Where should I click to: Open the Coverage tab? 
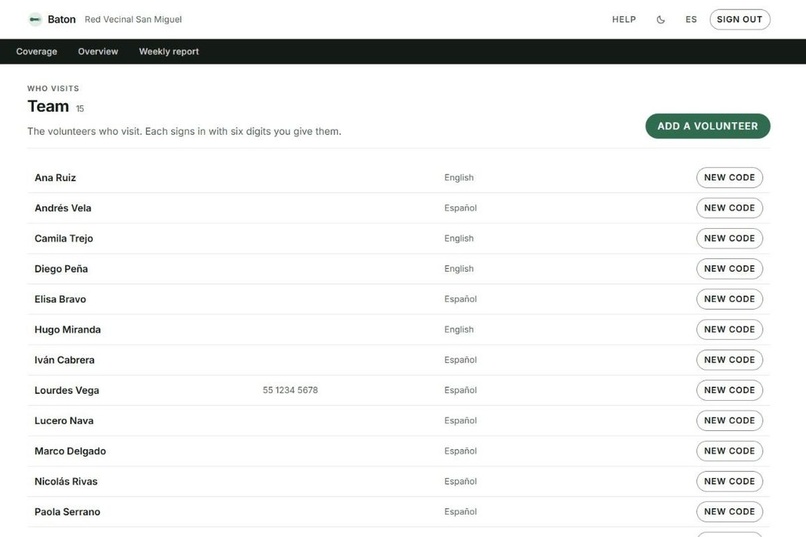36,51
